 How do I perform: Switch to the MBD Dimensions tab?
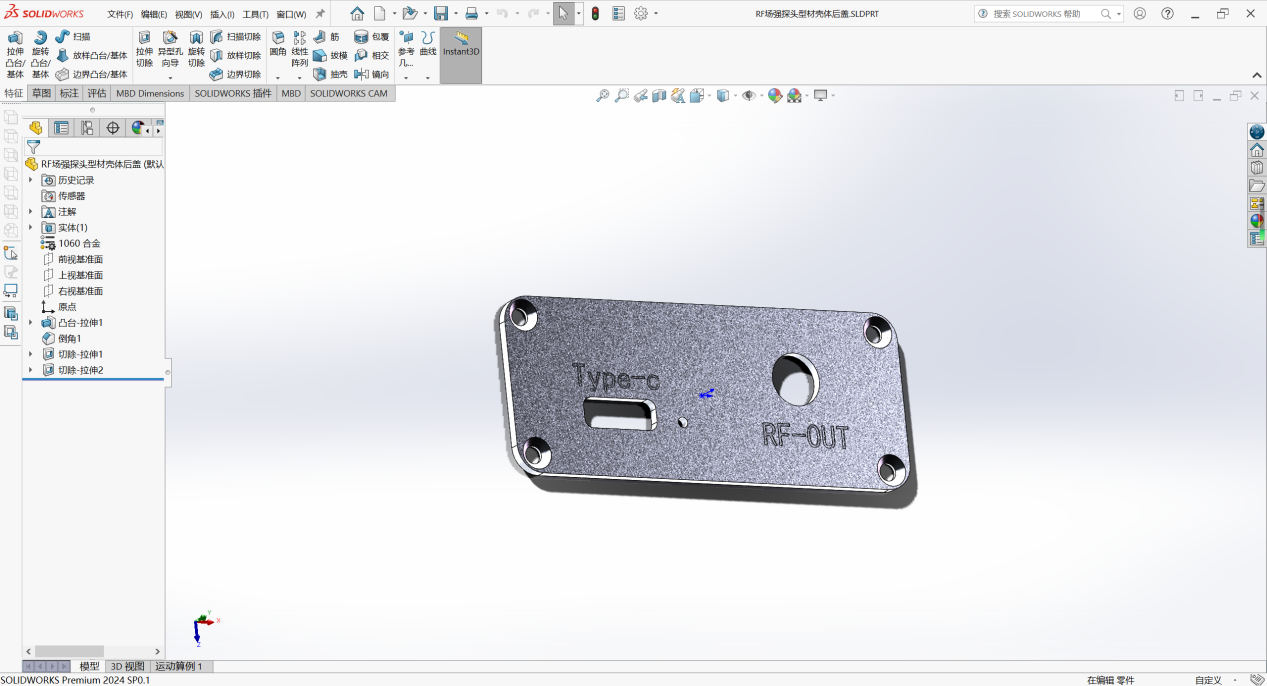point(150,93)
